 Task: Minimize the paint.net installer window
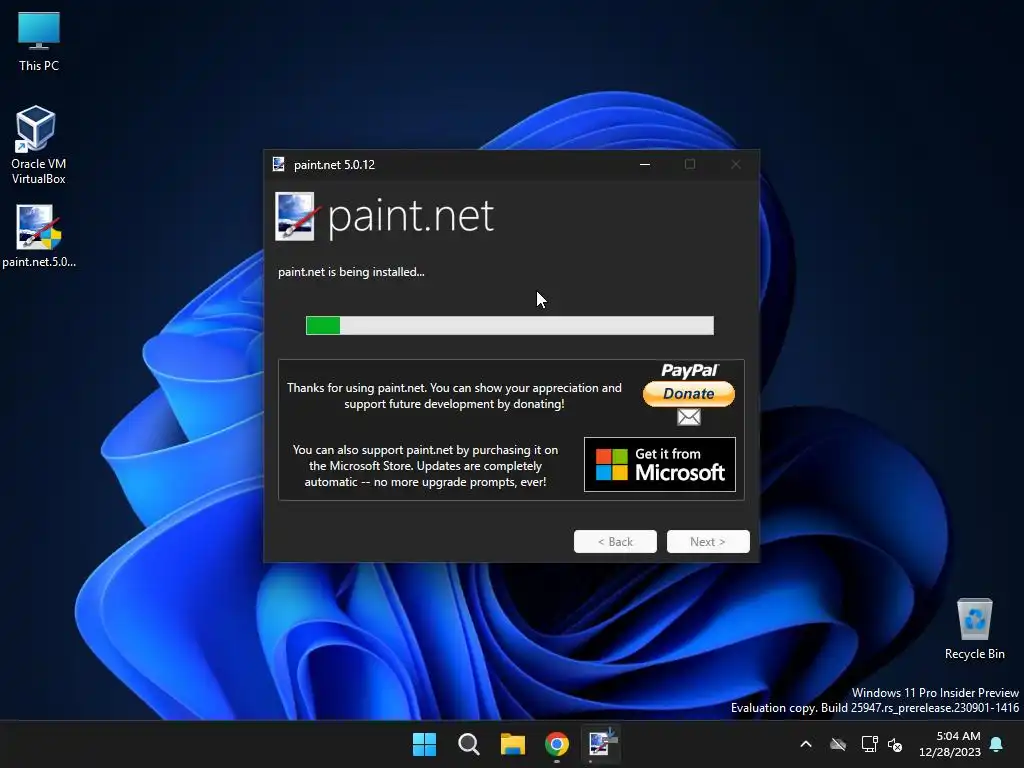(645, 165)
